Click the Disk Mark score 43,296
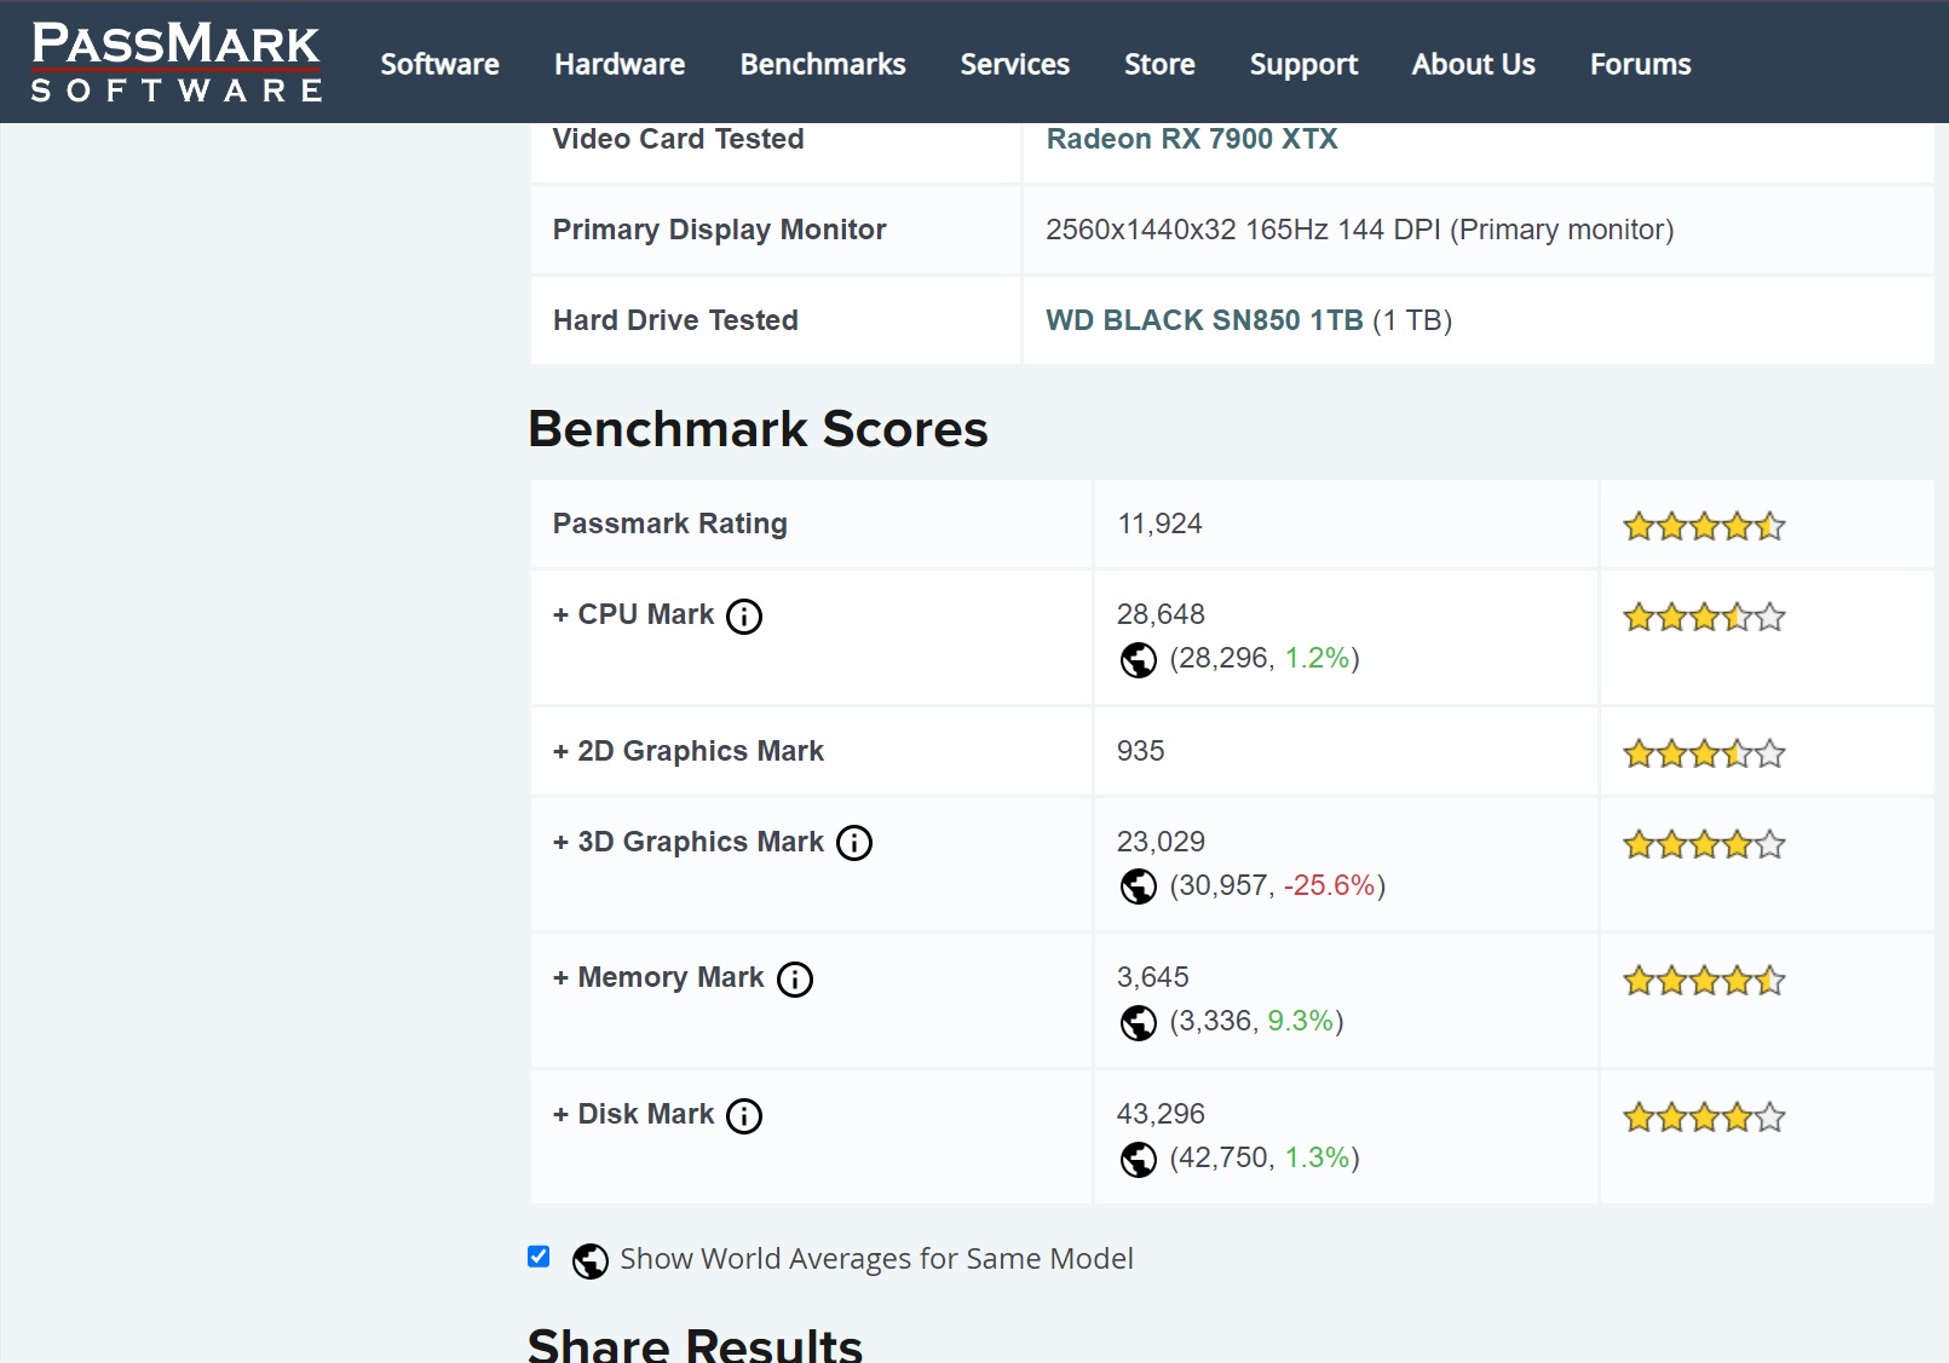 (1161, 1114)
